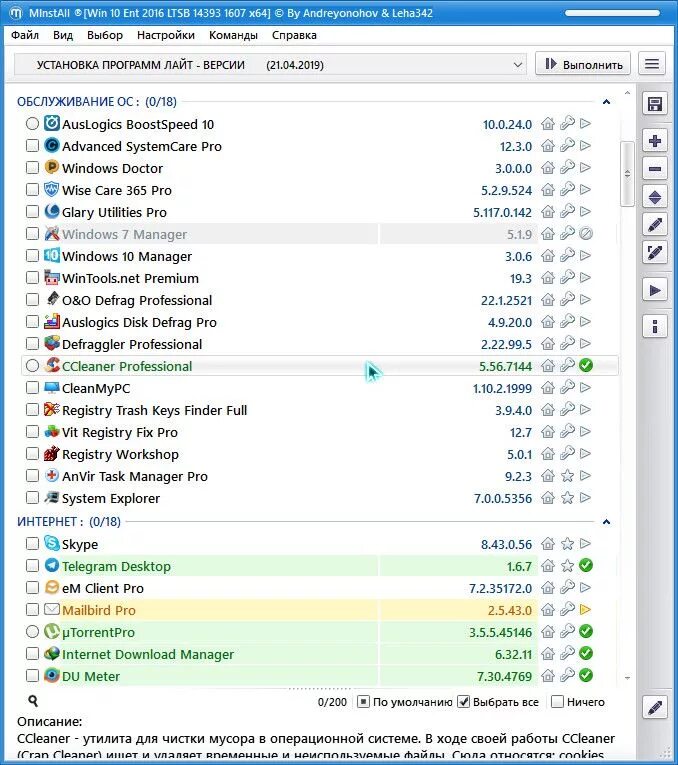Click star icon for AnVir Task Manager Pro
The height and width of the screenshot is (765, 678).
[567, 476]
